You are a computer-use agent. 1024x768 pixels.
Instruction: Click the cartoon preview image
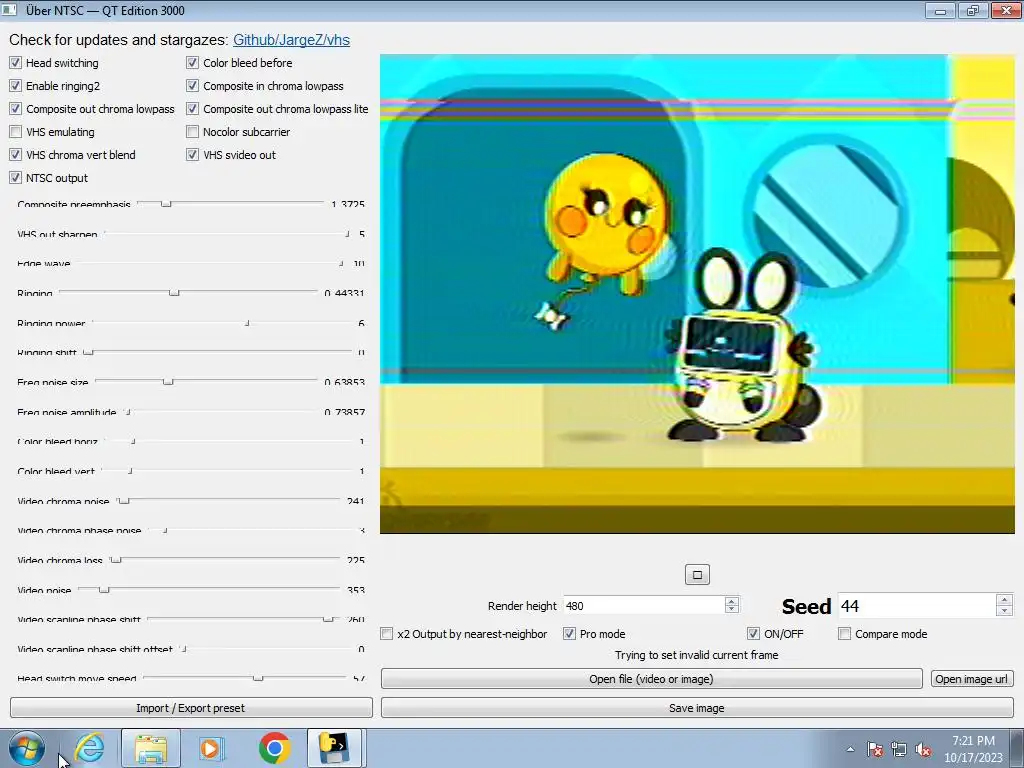point(697,294)
